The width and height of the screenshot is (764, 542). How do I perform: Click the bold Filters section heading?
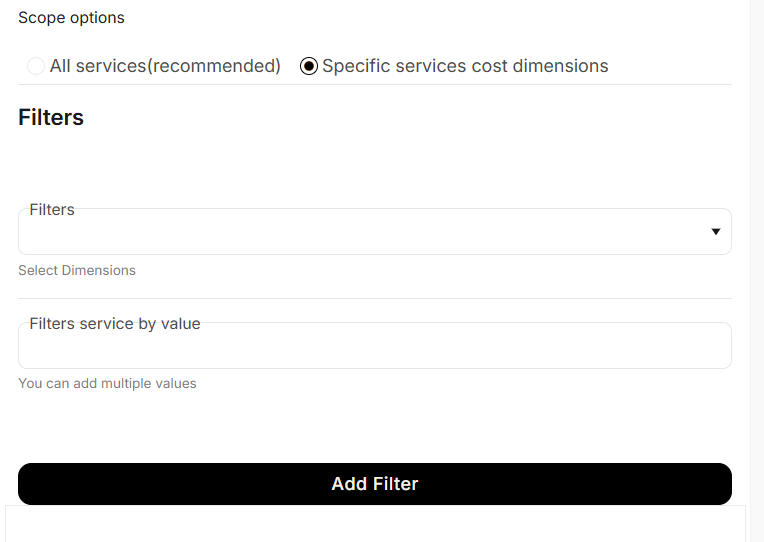(x=51, y=117)
